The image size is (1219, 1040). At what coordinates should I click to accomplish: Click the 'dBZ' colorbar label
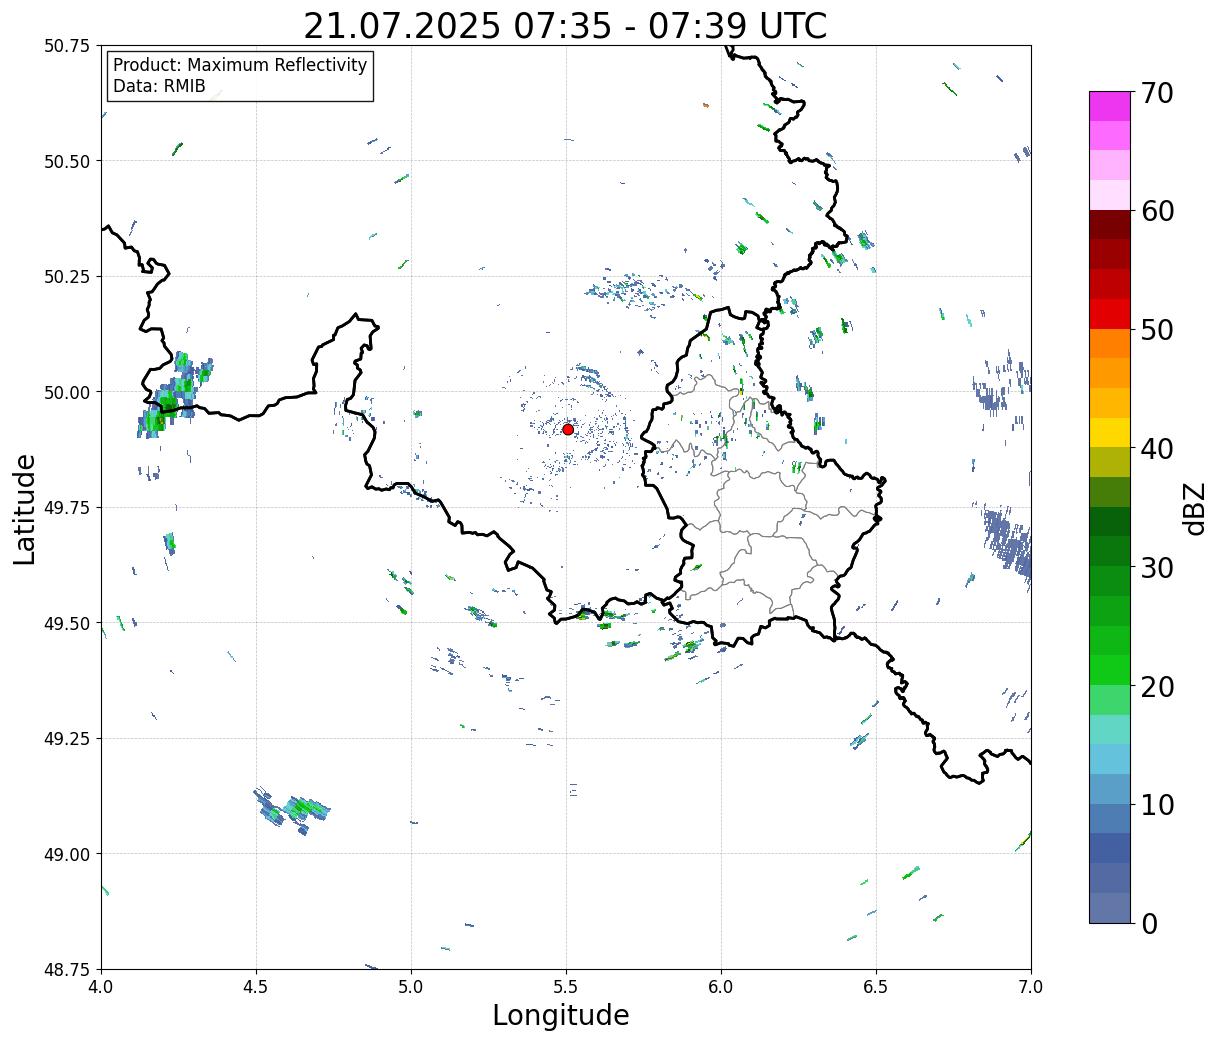(1195, 507)
